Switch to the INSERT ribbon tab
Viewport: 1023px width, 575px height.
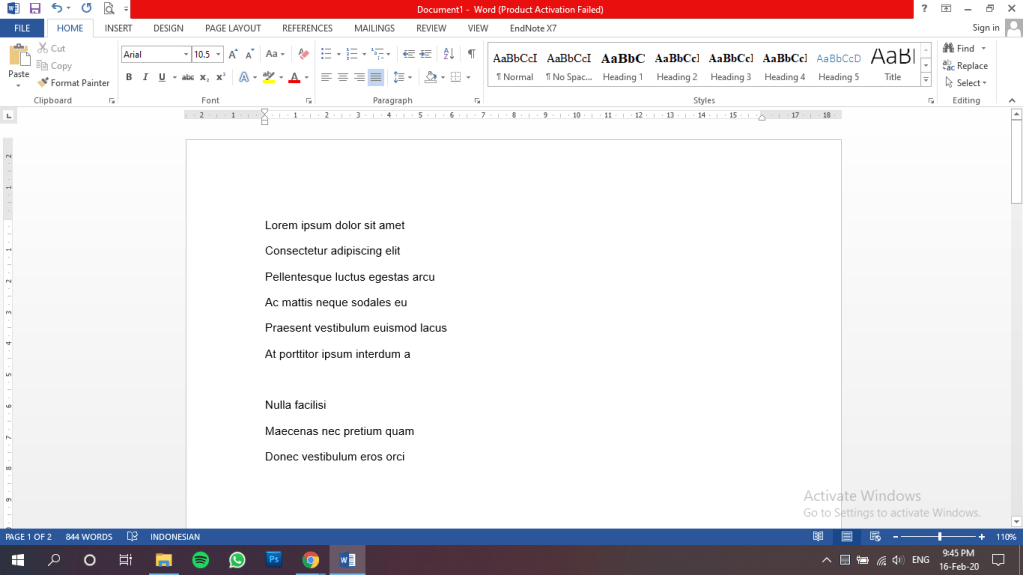click(118, 29)
